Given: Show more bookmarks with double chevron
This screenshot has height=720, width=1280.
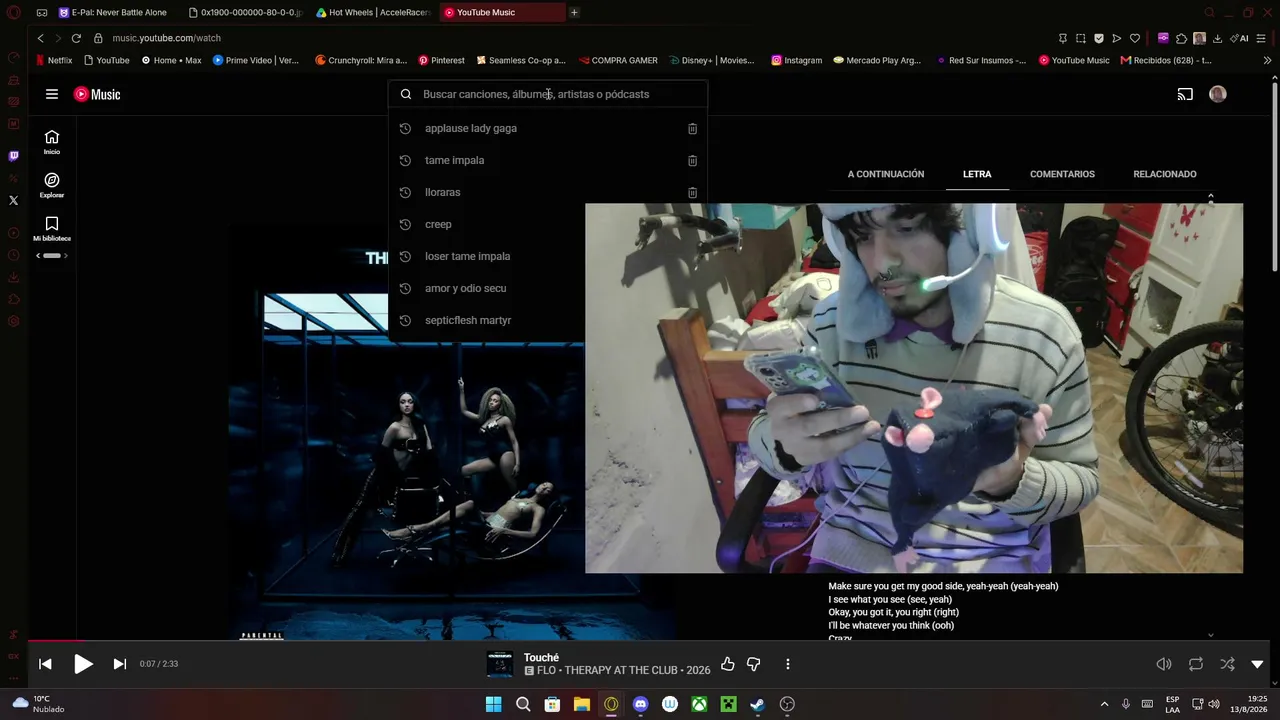Looking at the screenshot, I should click(1267, 60).
